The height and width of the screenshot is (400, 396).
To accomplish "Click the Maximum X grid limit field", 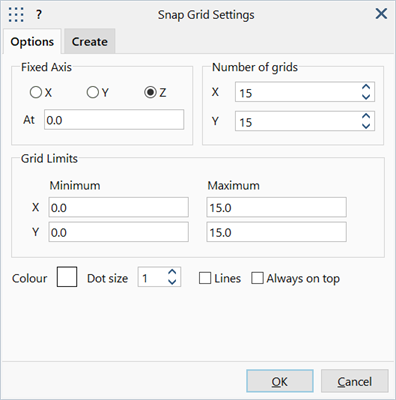I will 276,207.
